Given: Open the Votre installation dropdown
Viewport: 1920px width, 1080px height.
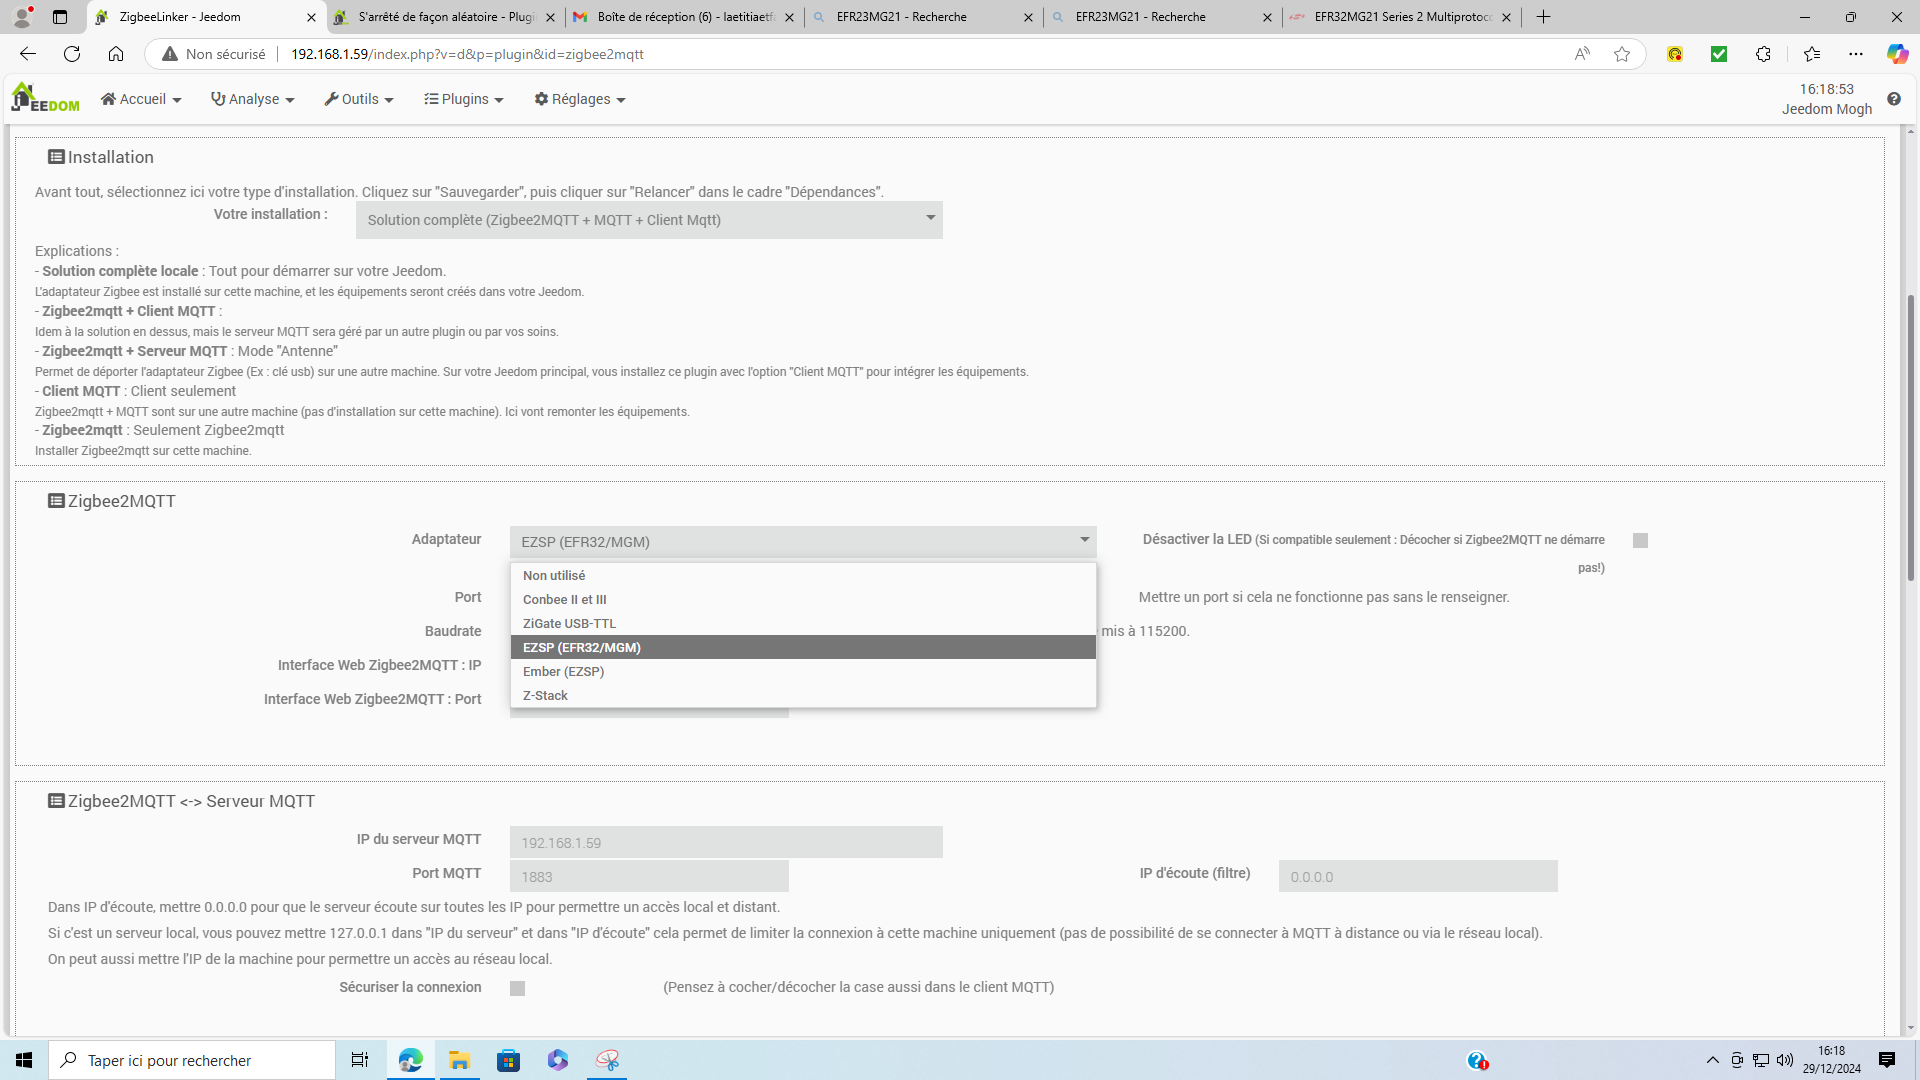Looking at the screenshot, I should (x=649, y=220).
